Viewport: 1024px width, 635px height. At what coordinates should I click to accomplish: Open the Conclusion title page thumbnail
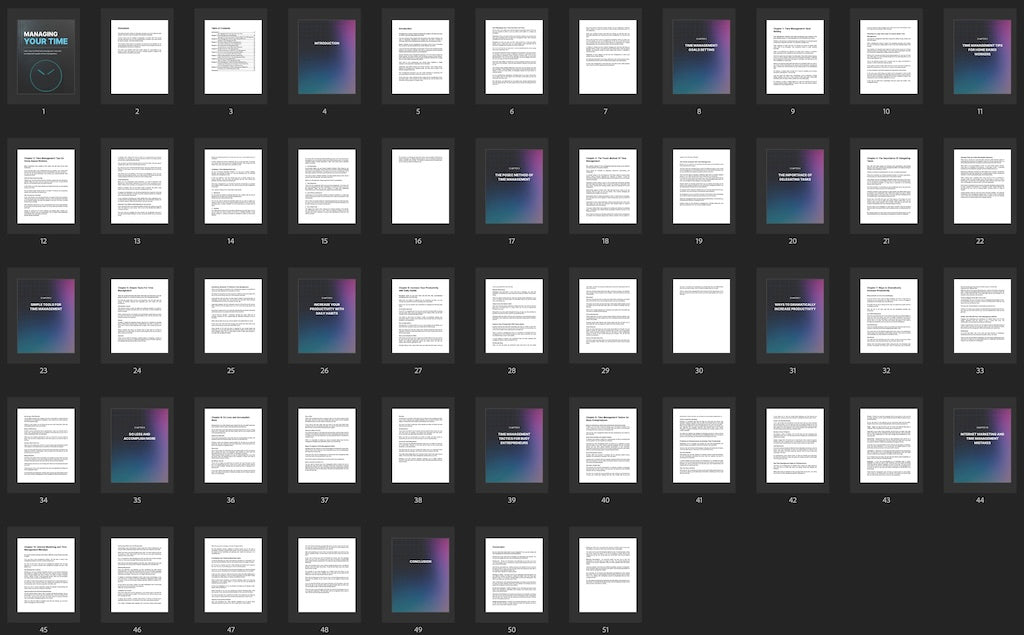[x=420, y=575]
